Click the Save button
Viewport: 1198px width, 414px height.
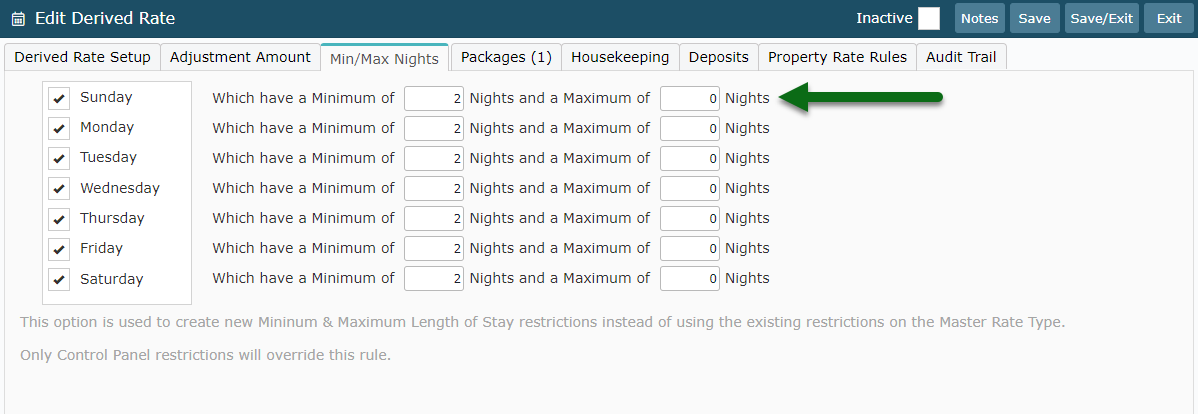[x=1034, y=18]
